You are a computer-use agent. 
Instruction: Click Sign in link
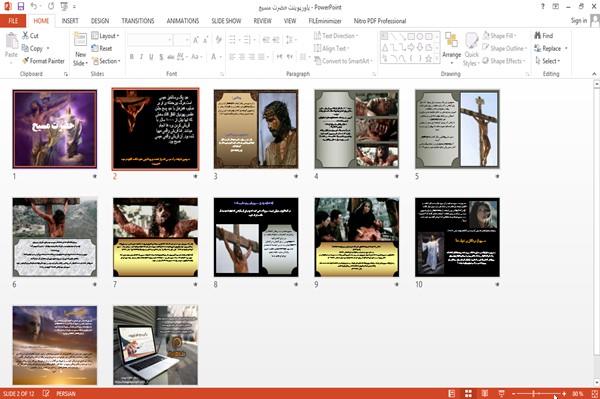[x=579, y=21]
